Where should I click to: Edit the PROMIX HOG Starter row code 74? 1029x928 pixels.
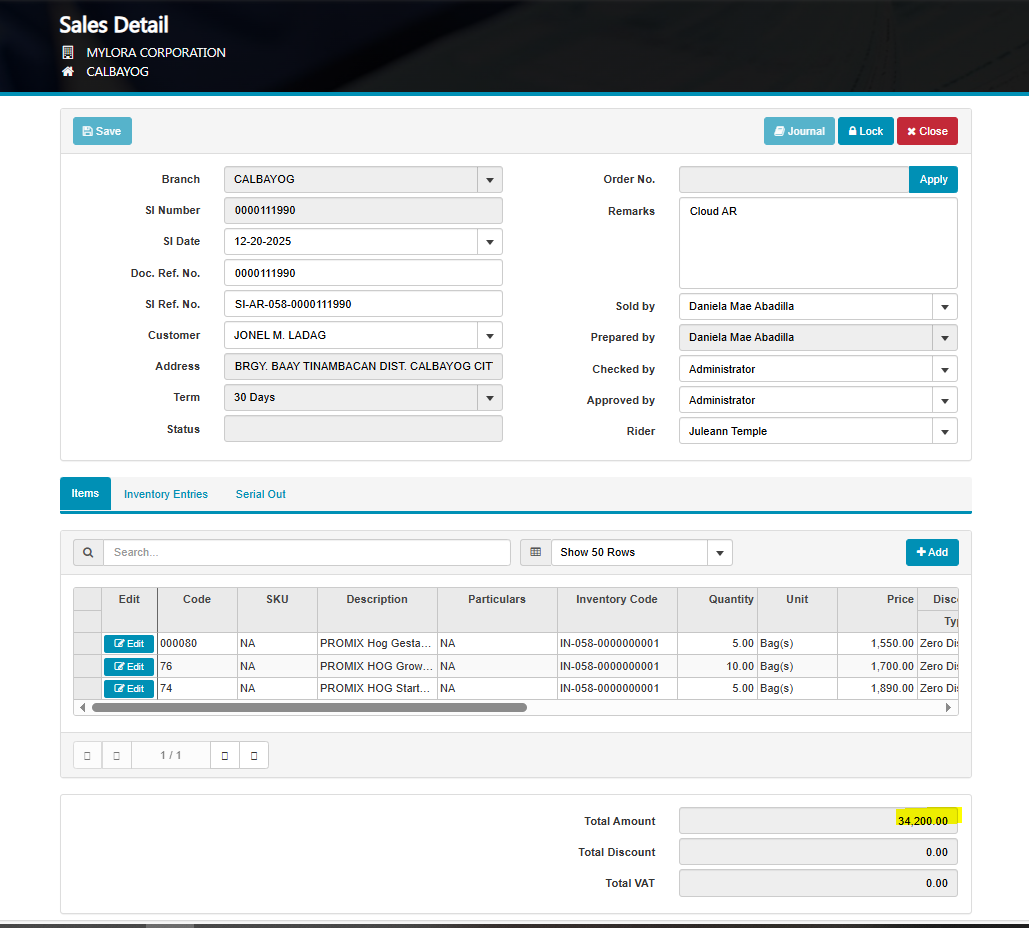pos(129,689)
